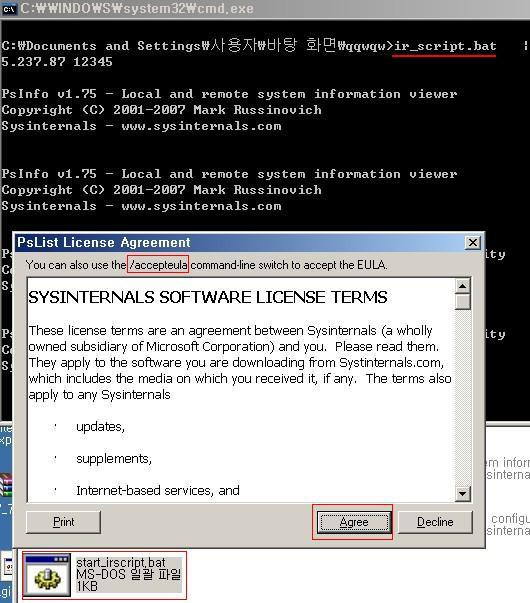Click the license text scroll down arrow

point(463,493)
